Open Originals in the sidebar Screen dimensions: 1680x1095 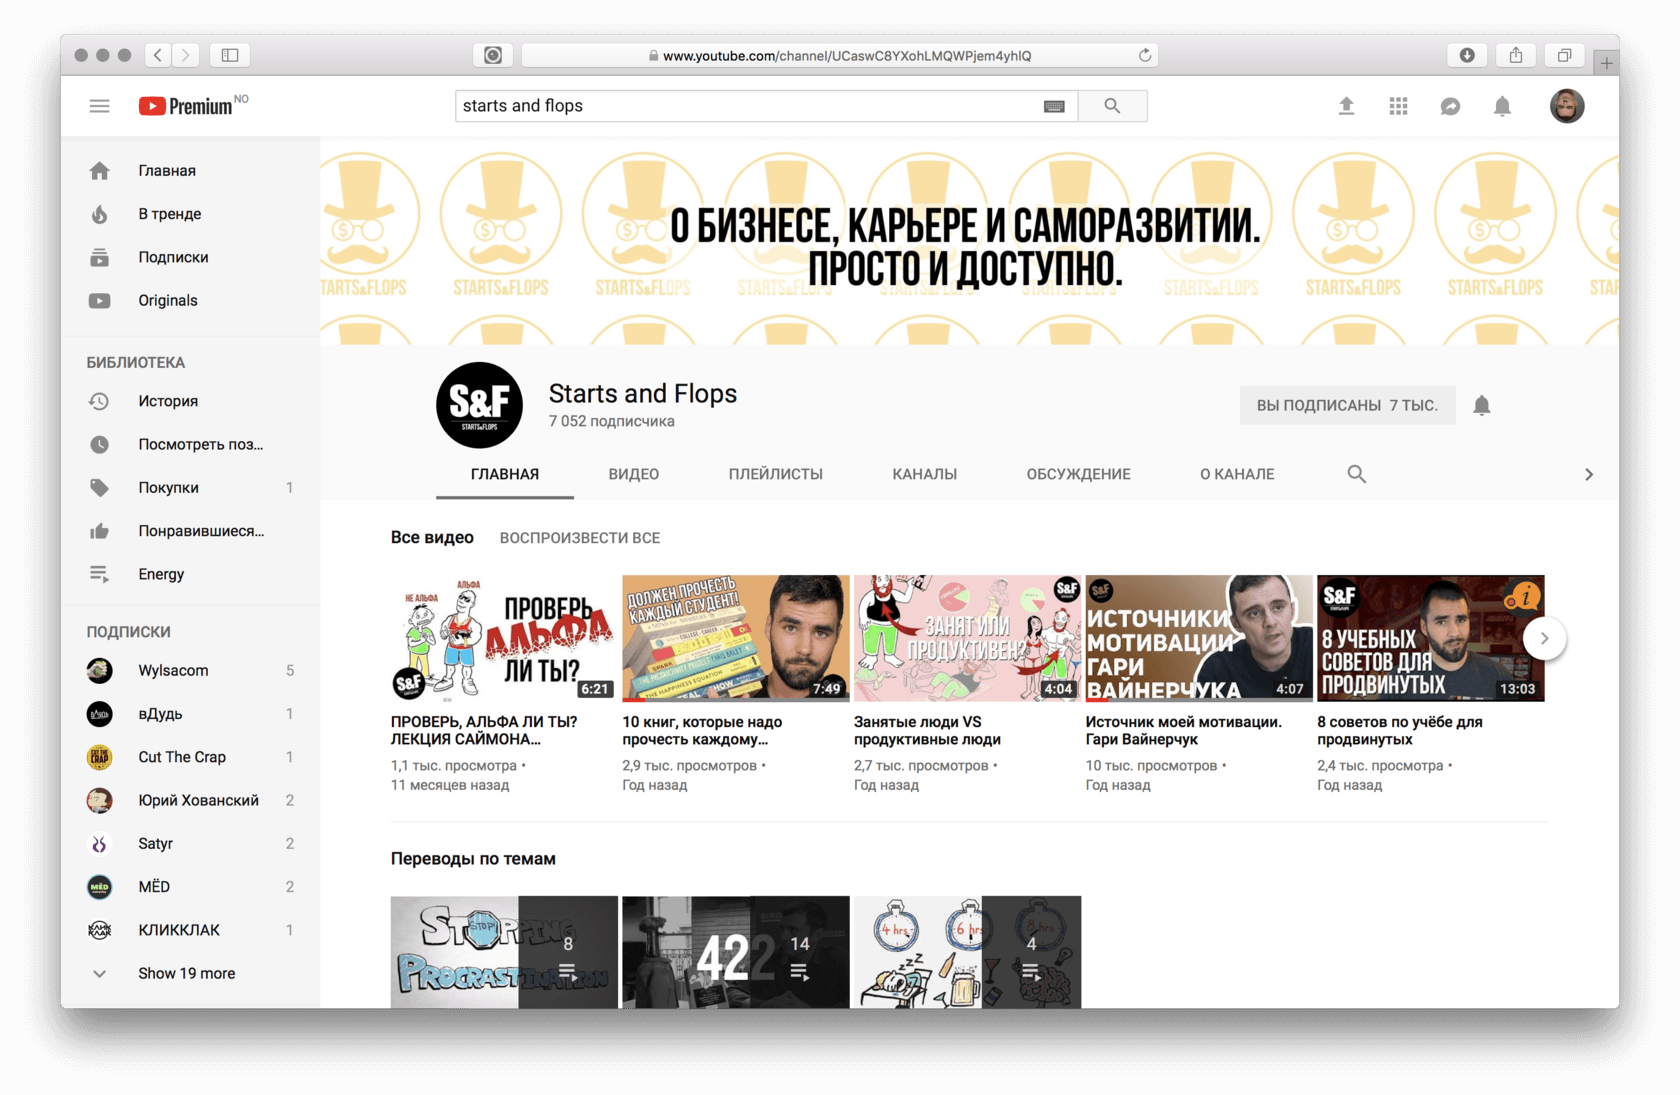point(190,300)
